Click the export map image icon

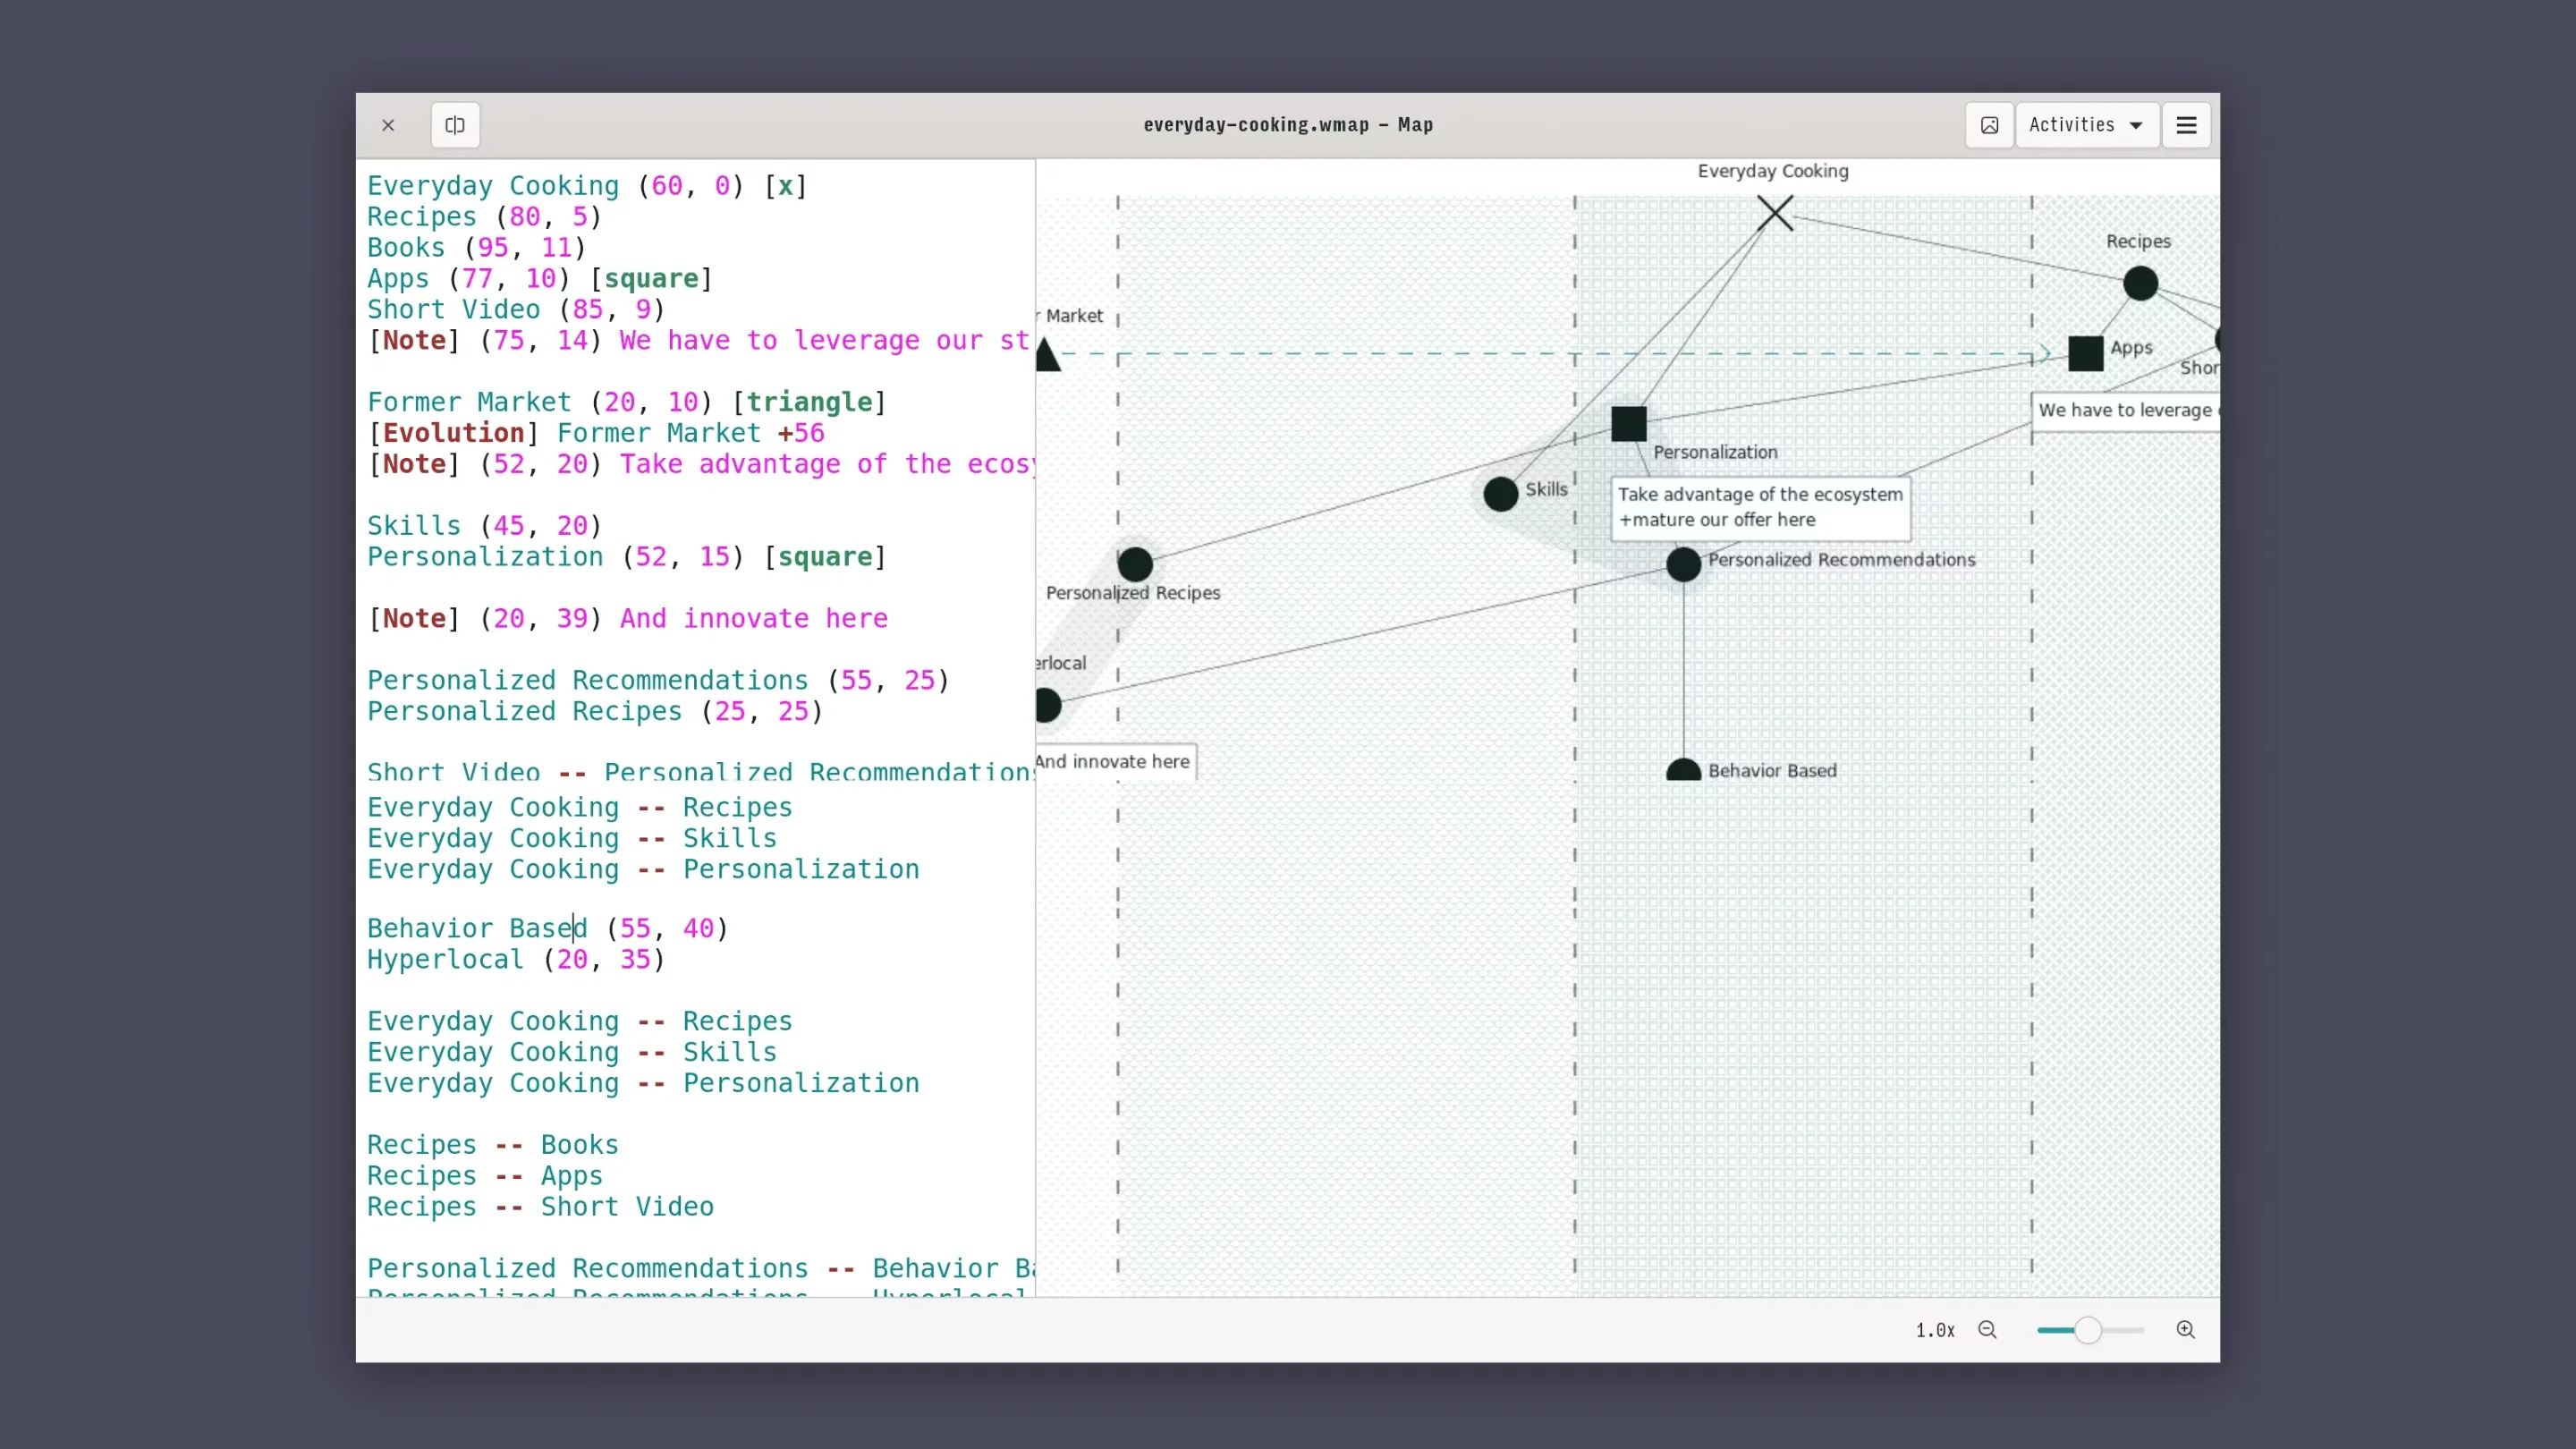pos(1989,125)
